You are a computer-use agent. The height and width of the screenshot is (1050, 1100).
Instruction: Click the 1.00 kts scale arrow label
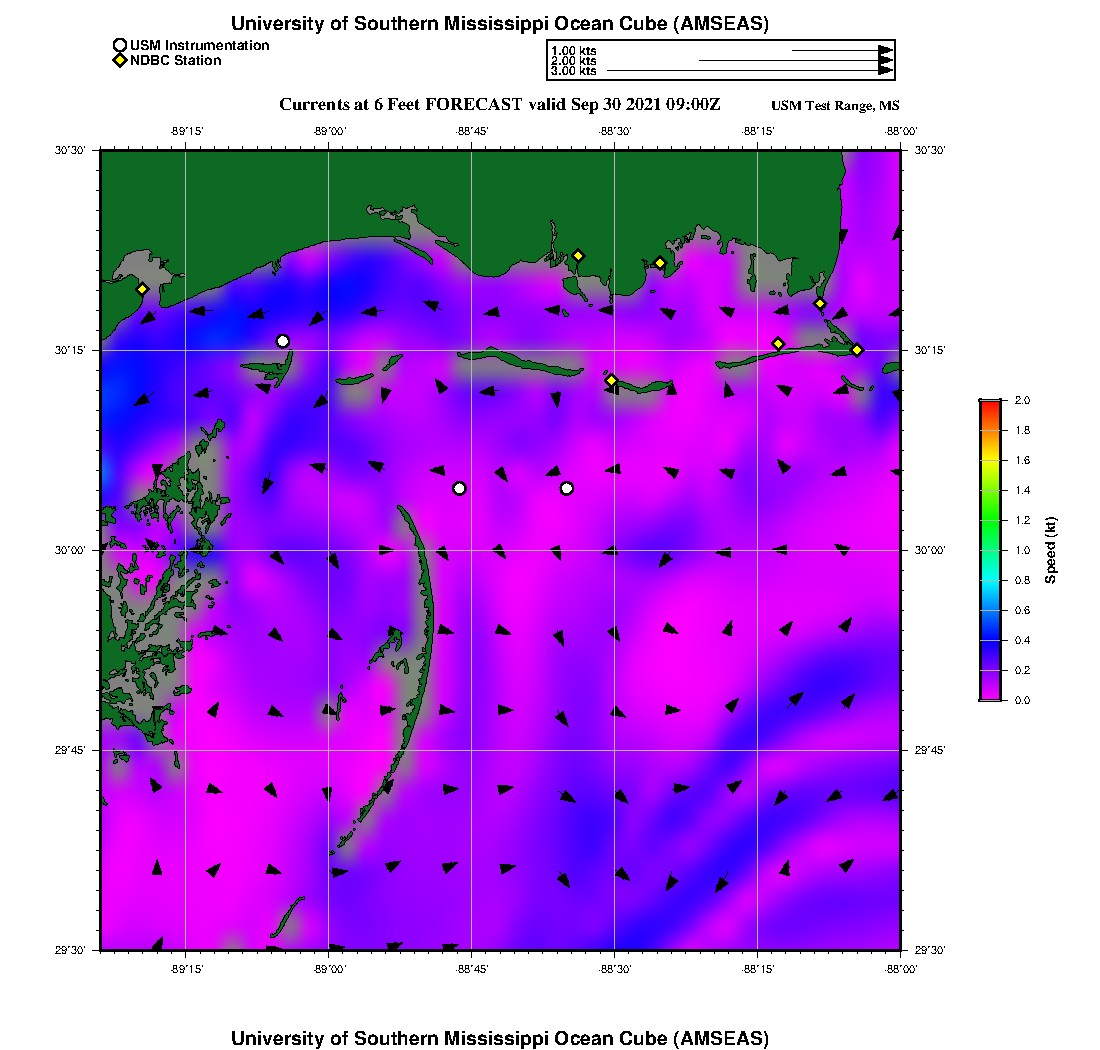(573, 50)
